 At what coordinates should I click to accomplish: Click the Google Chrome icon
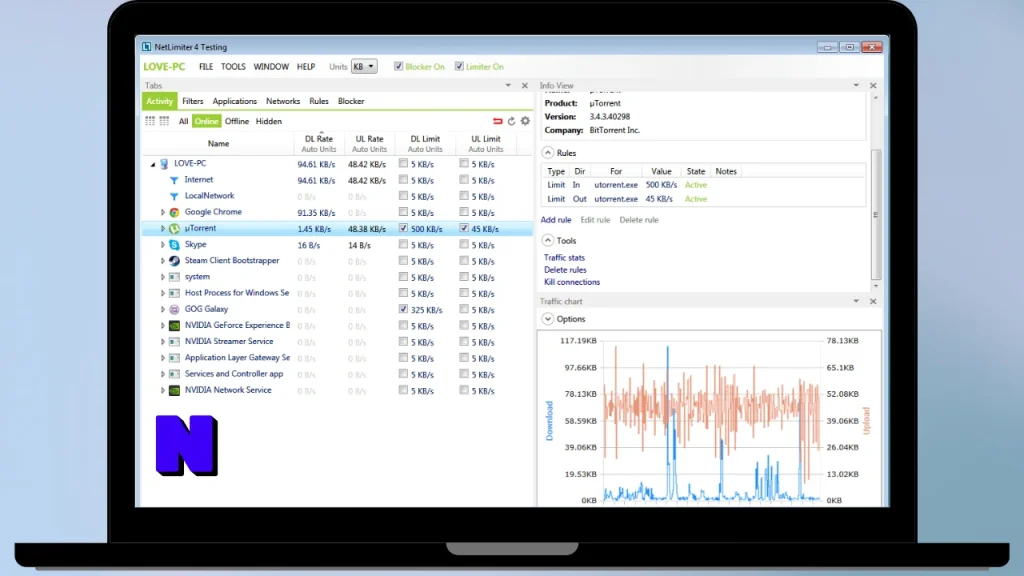click(x=174, y=212)
